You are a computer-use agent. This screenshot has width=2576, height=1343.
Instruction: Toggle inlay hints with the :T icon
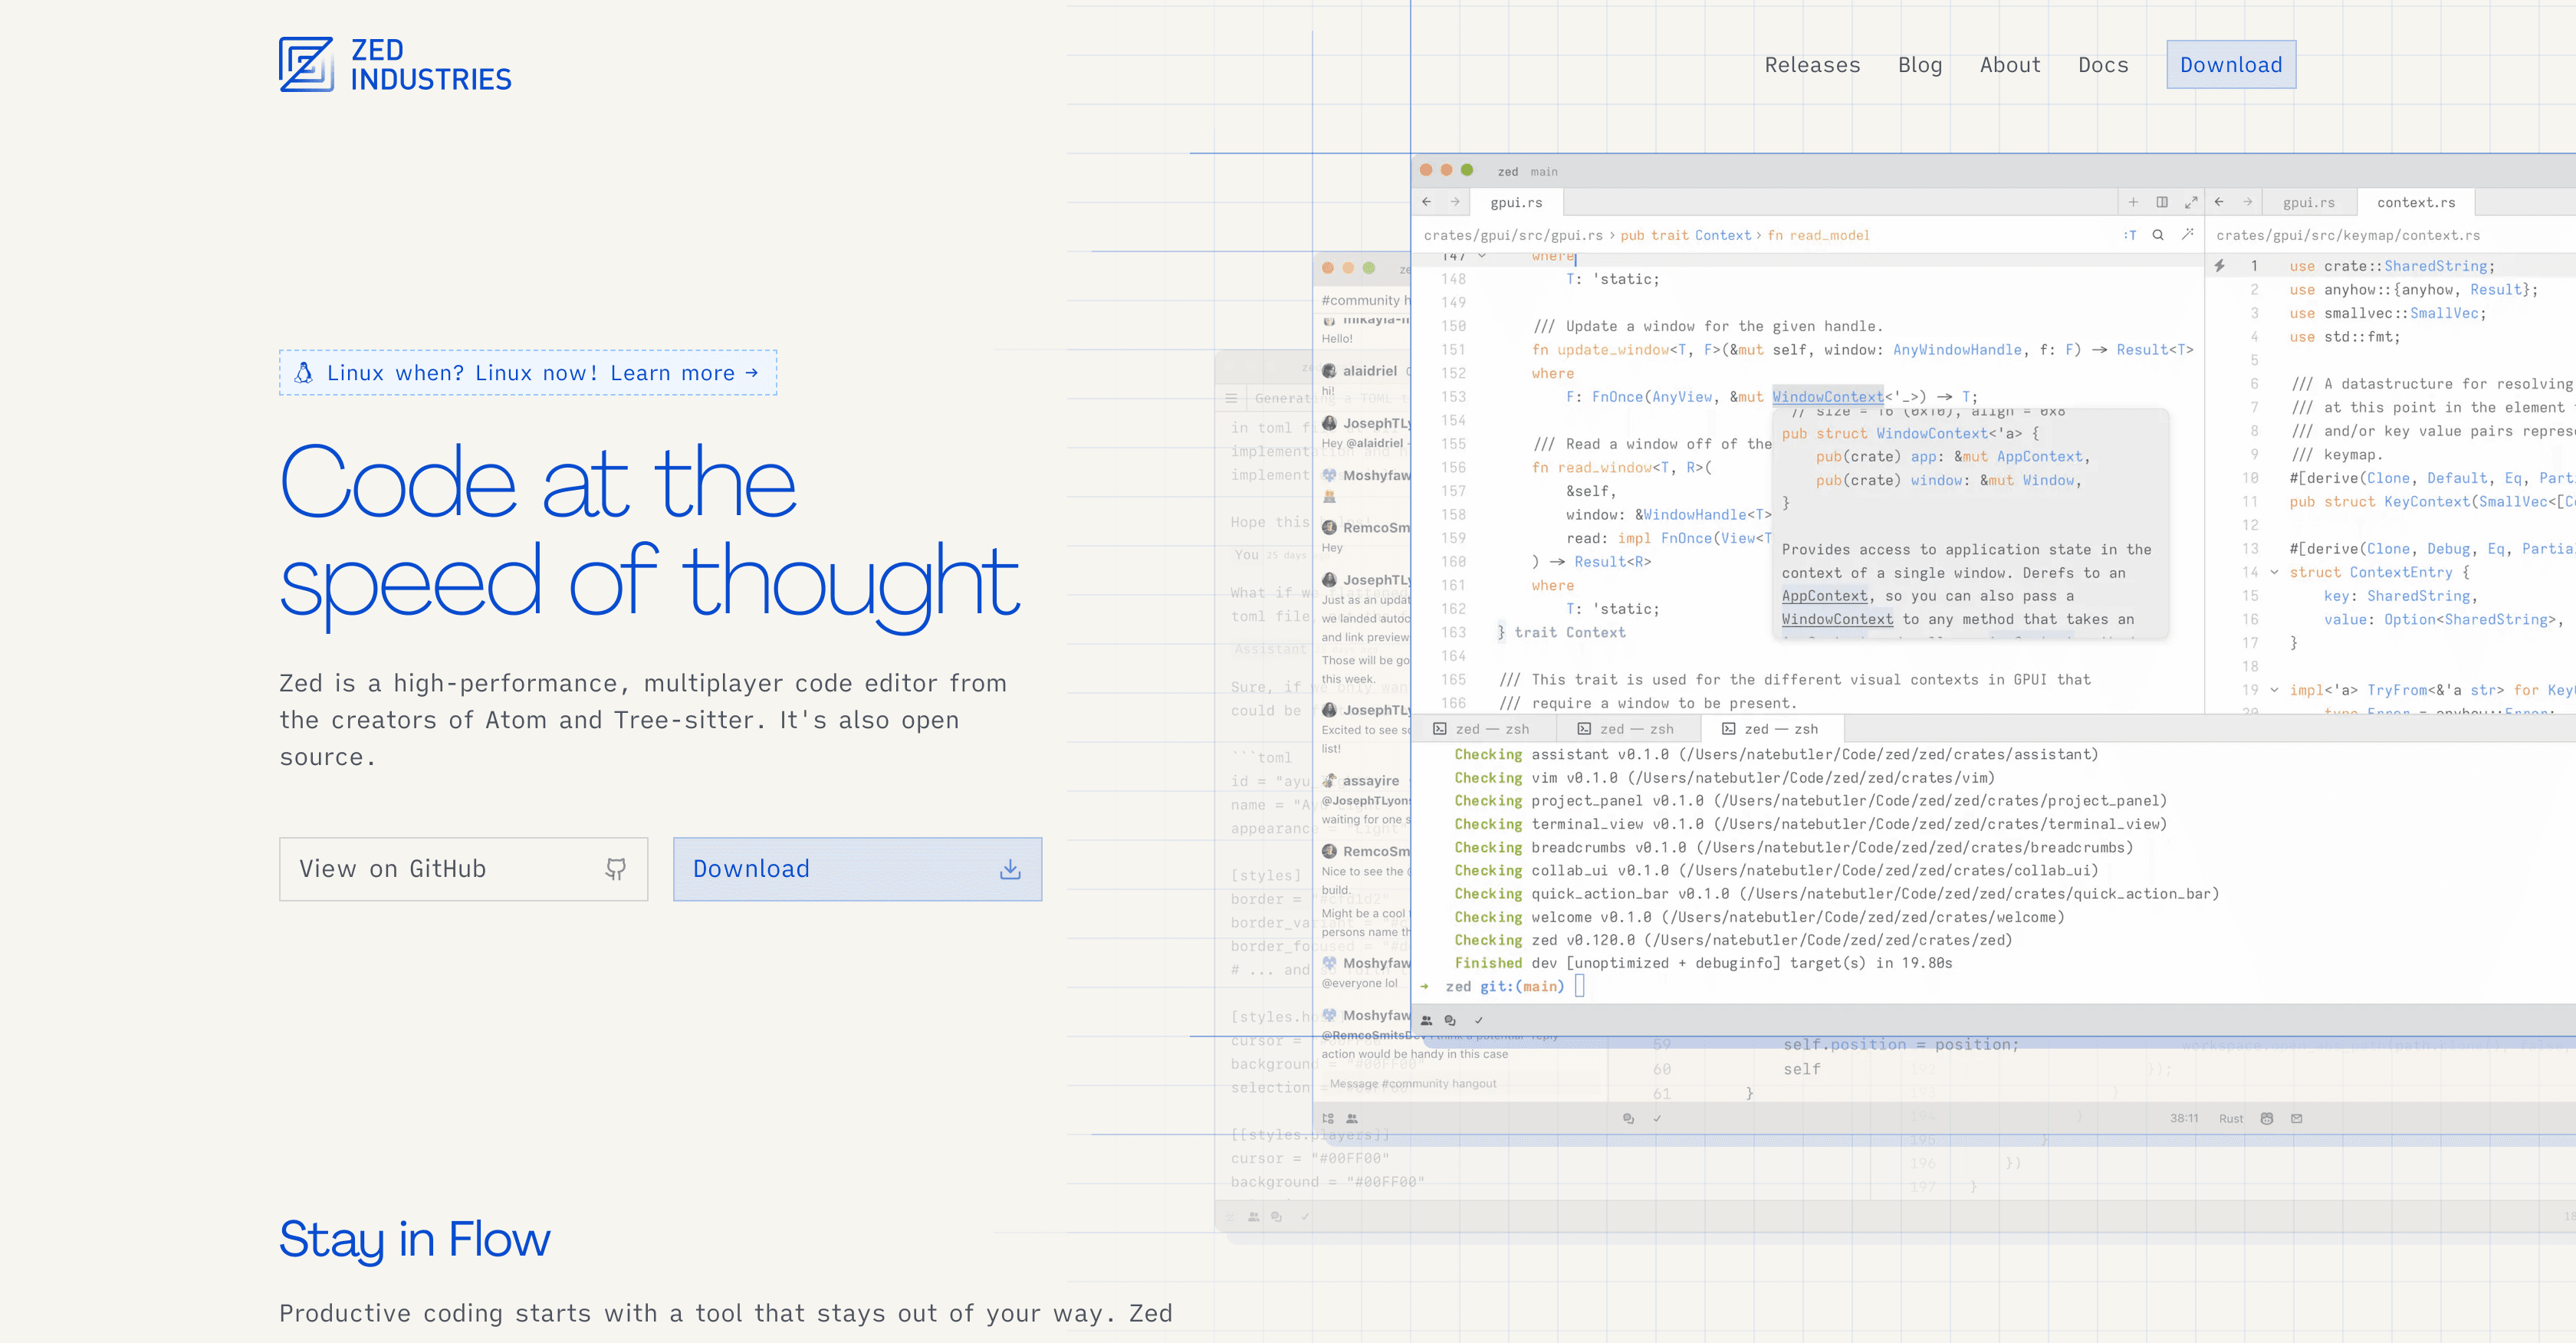tap(2129, 235)
